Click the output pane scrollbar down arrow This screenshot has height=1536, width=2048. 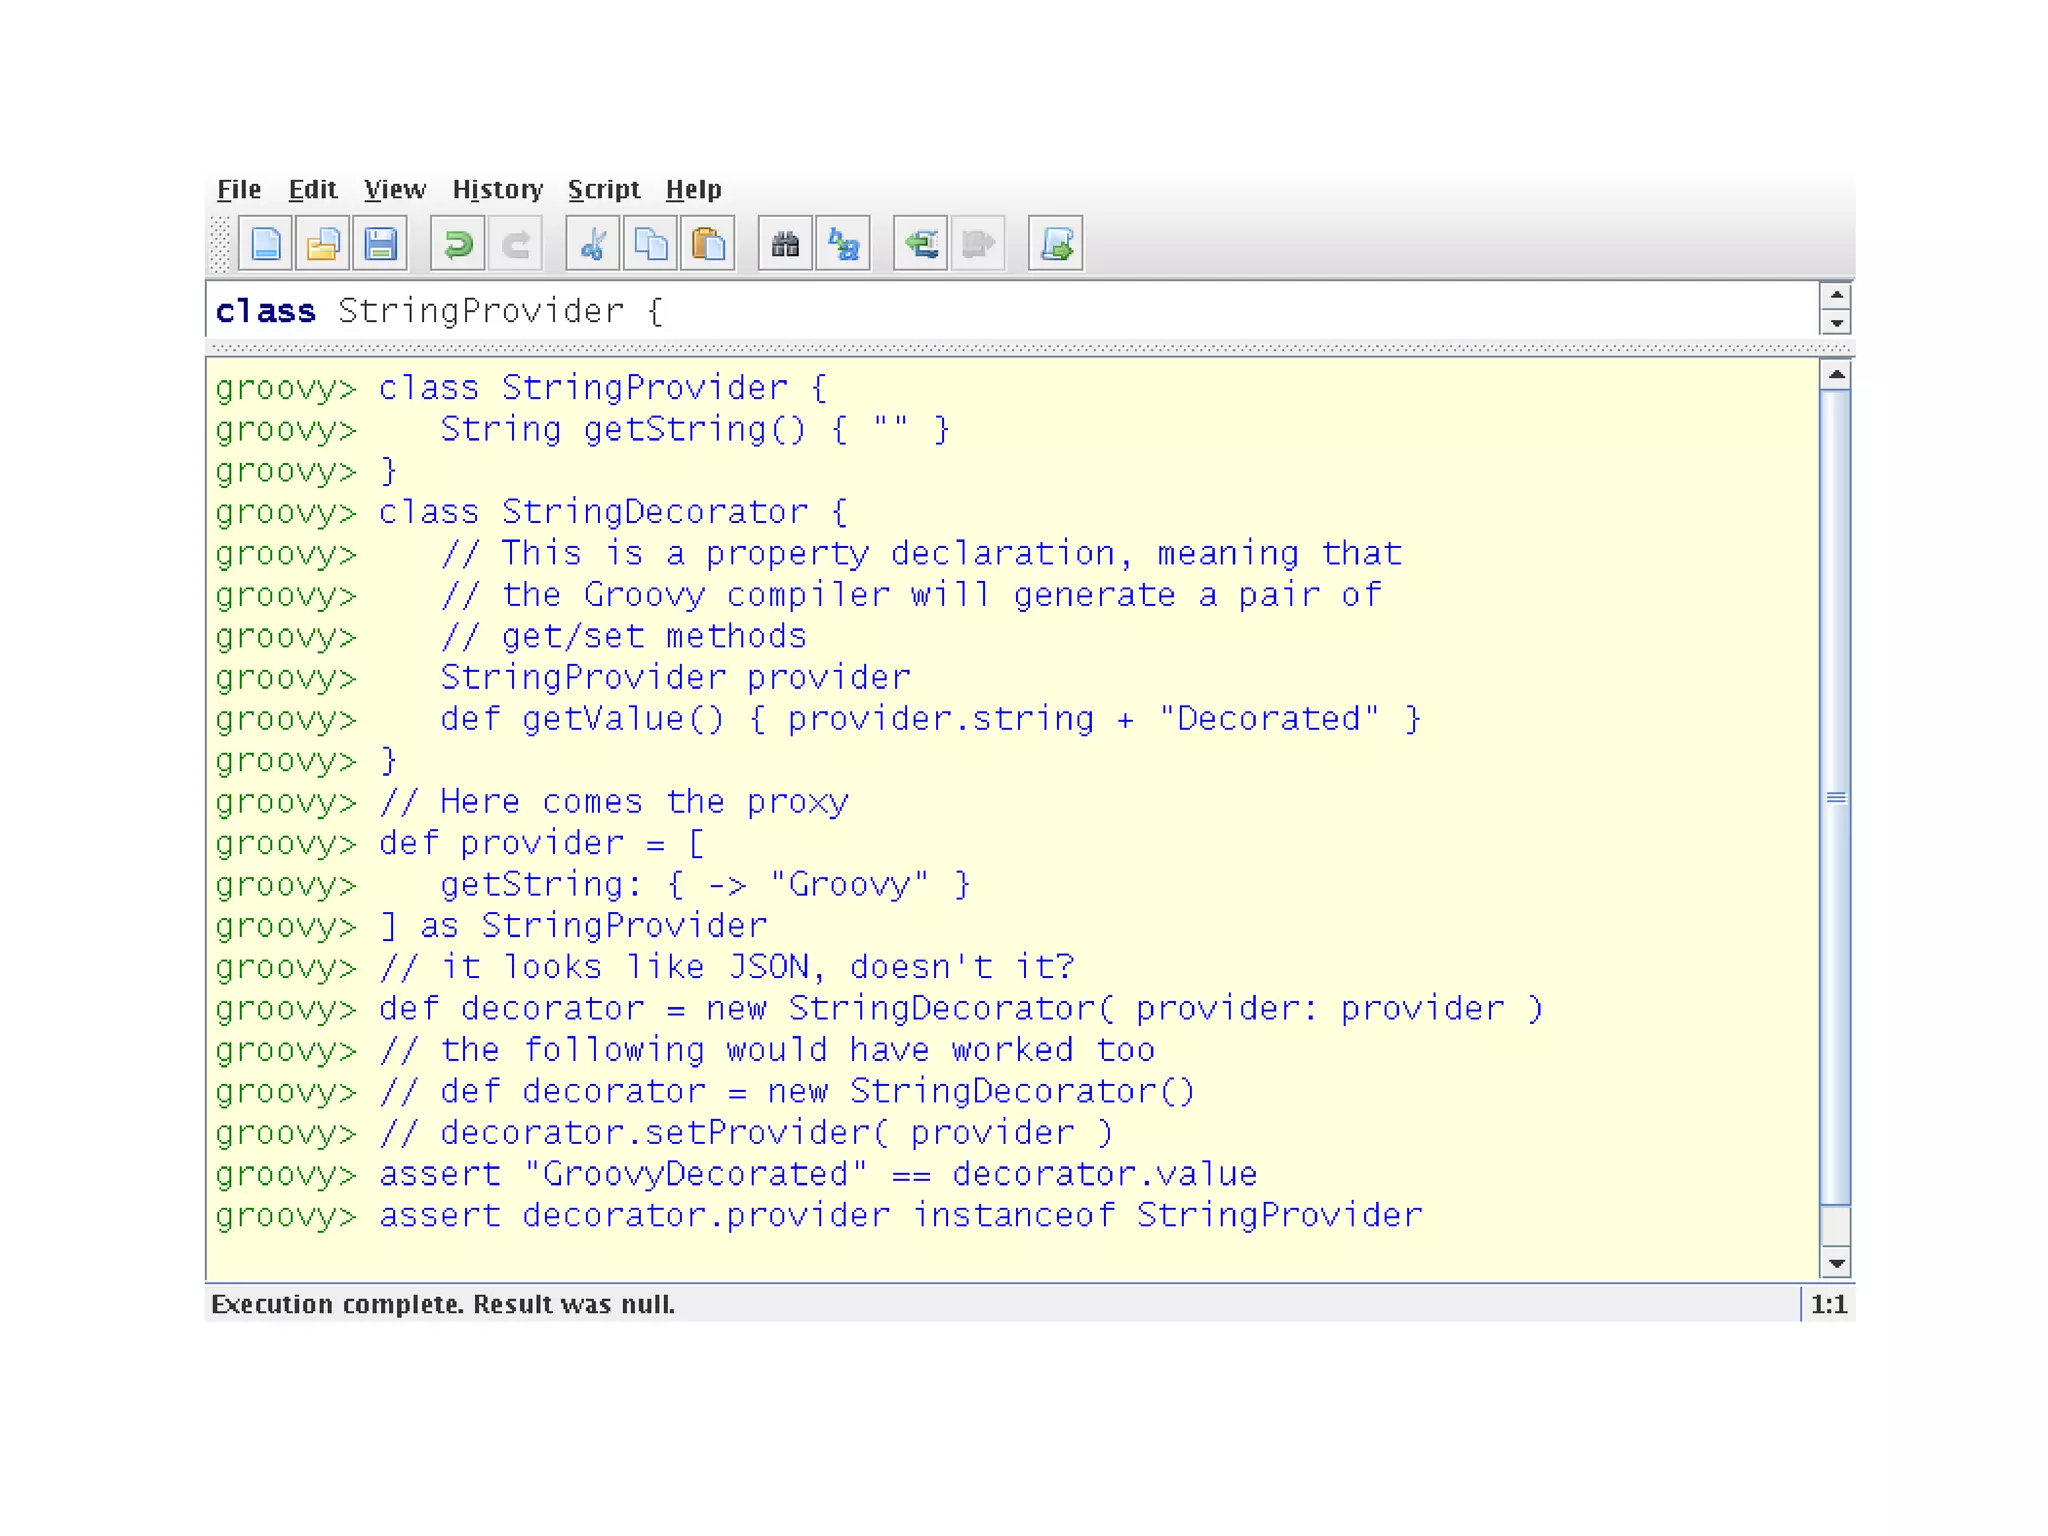1836,1263
